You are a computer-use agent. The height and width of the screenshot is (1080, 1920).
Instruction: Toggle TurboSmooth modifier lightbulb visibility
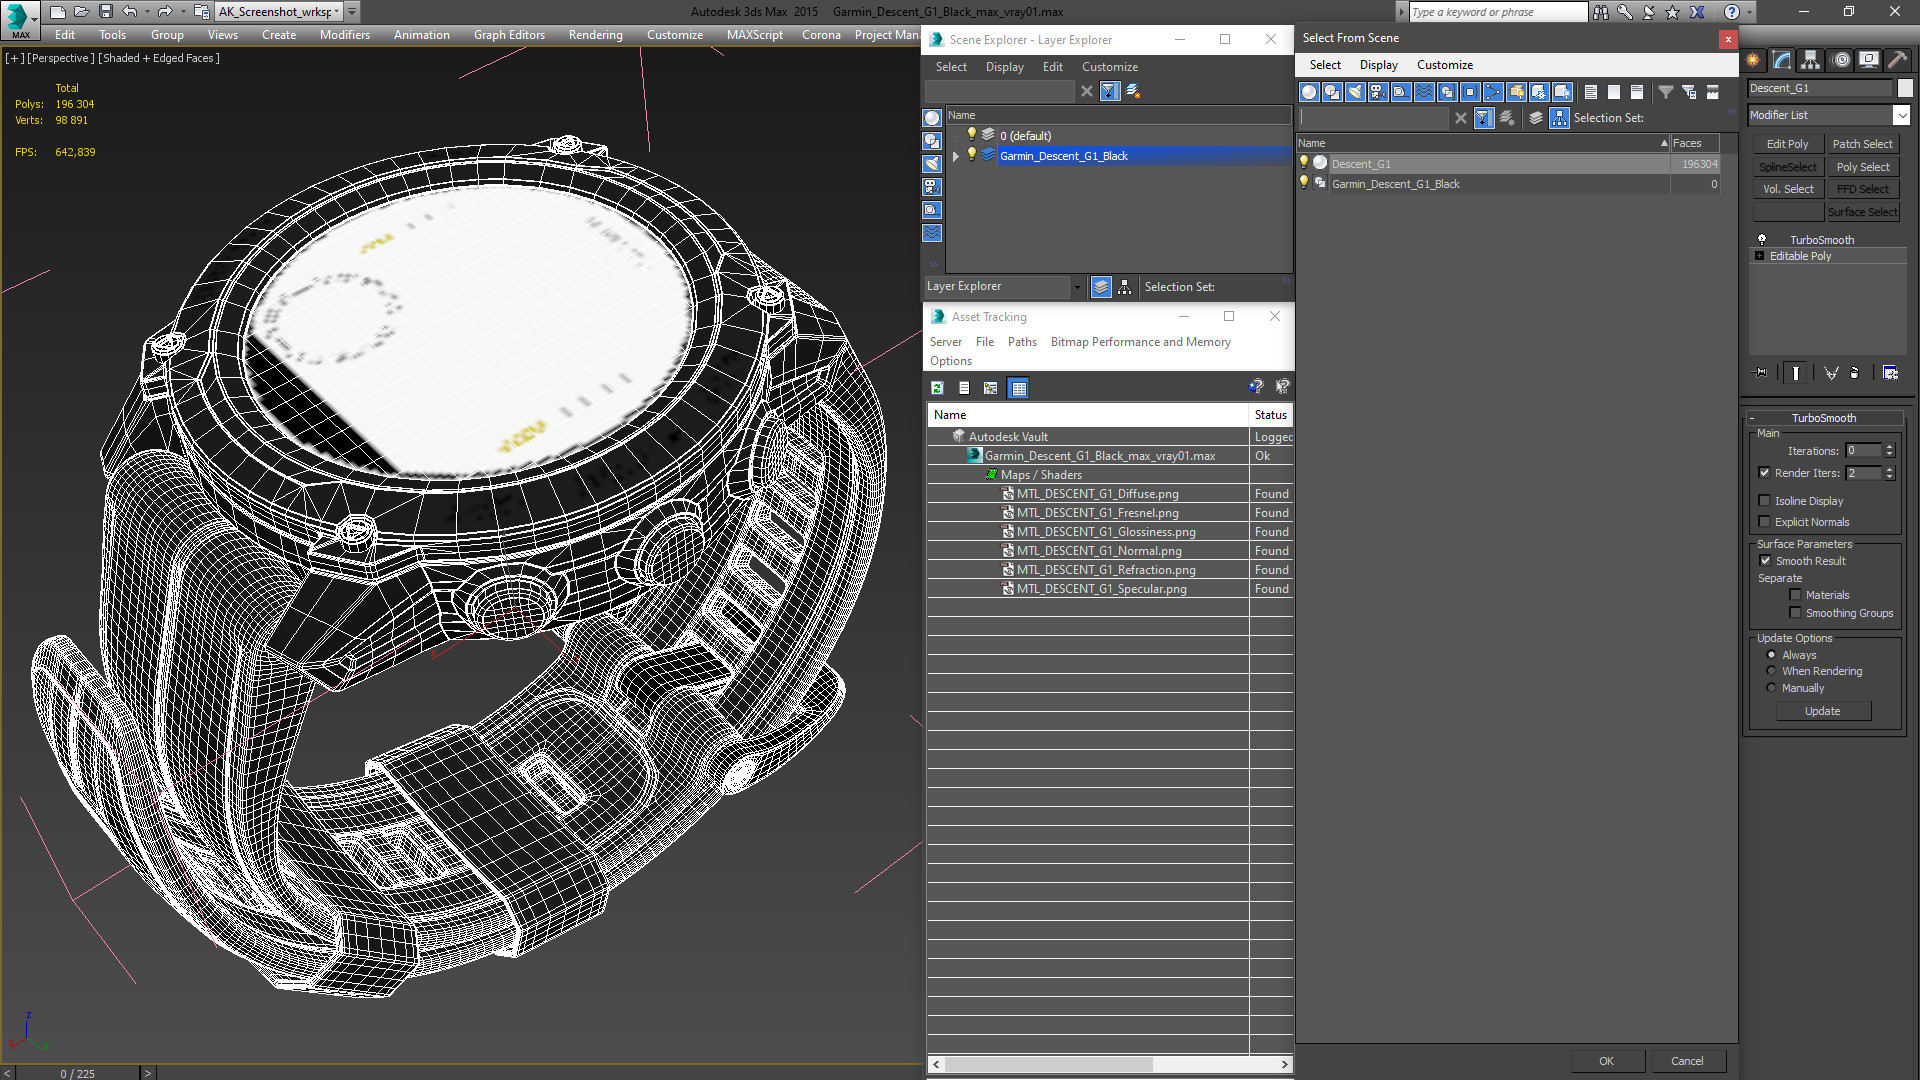coord(1762,240)
